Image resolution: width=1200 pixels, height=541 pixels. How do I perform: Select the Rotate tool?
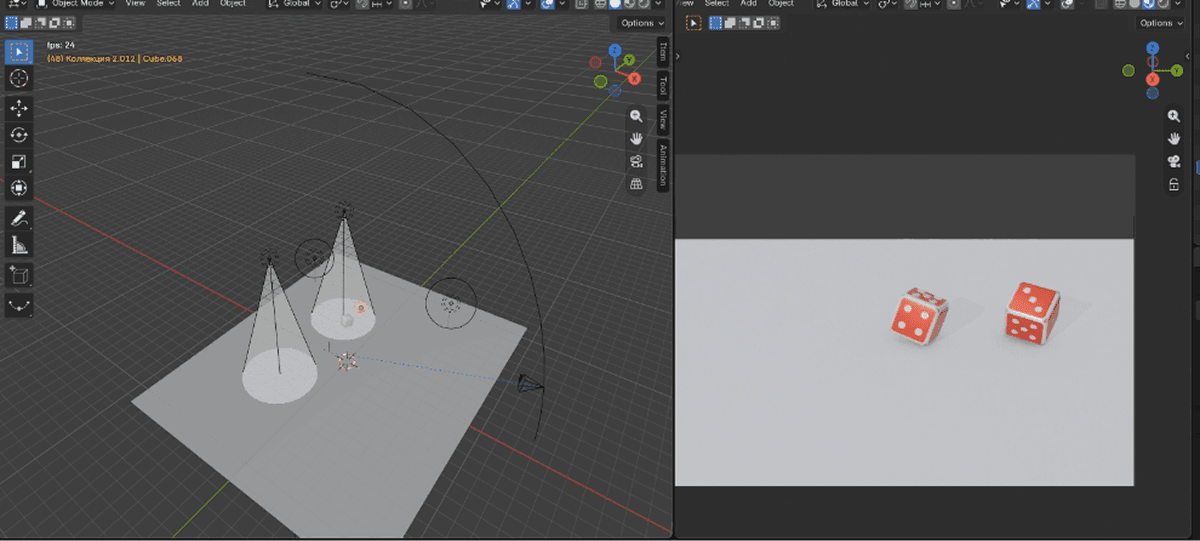(19, 134)
